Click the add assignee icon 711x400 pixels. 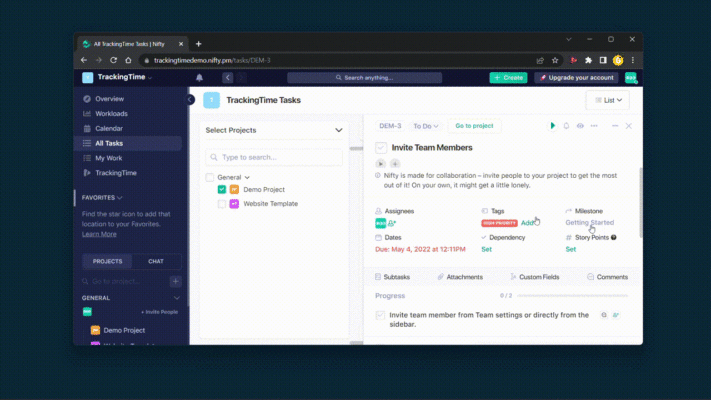pos(392,223)
